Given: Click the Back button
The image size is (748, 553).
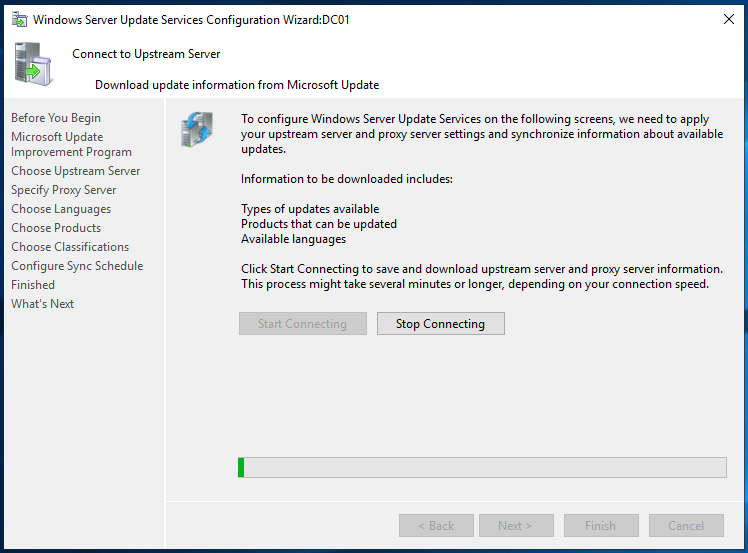Looking at the screenshot, I should (436, 525).
